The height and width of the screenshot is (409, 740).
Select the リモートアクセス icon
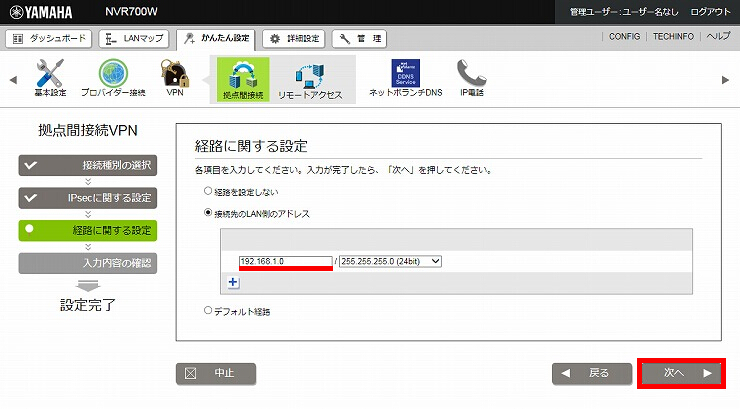(310, 81)
